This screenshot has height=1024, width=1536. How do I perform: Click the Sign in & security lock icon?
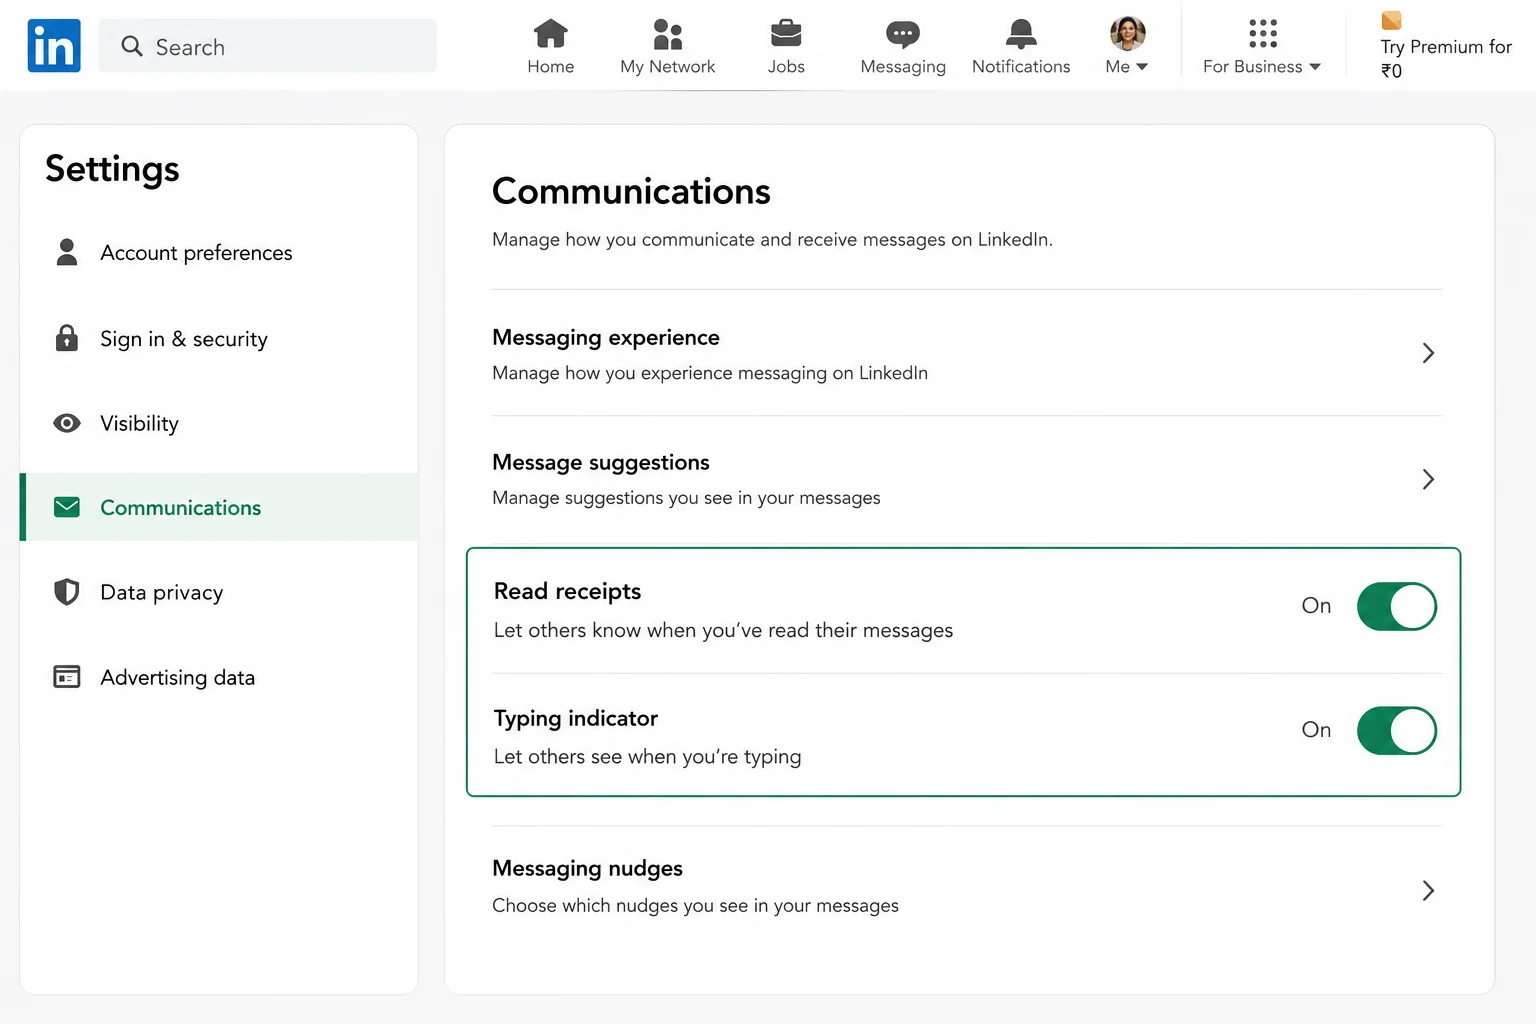[67, 338]
